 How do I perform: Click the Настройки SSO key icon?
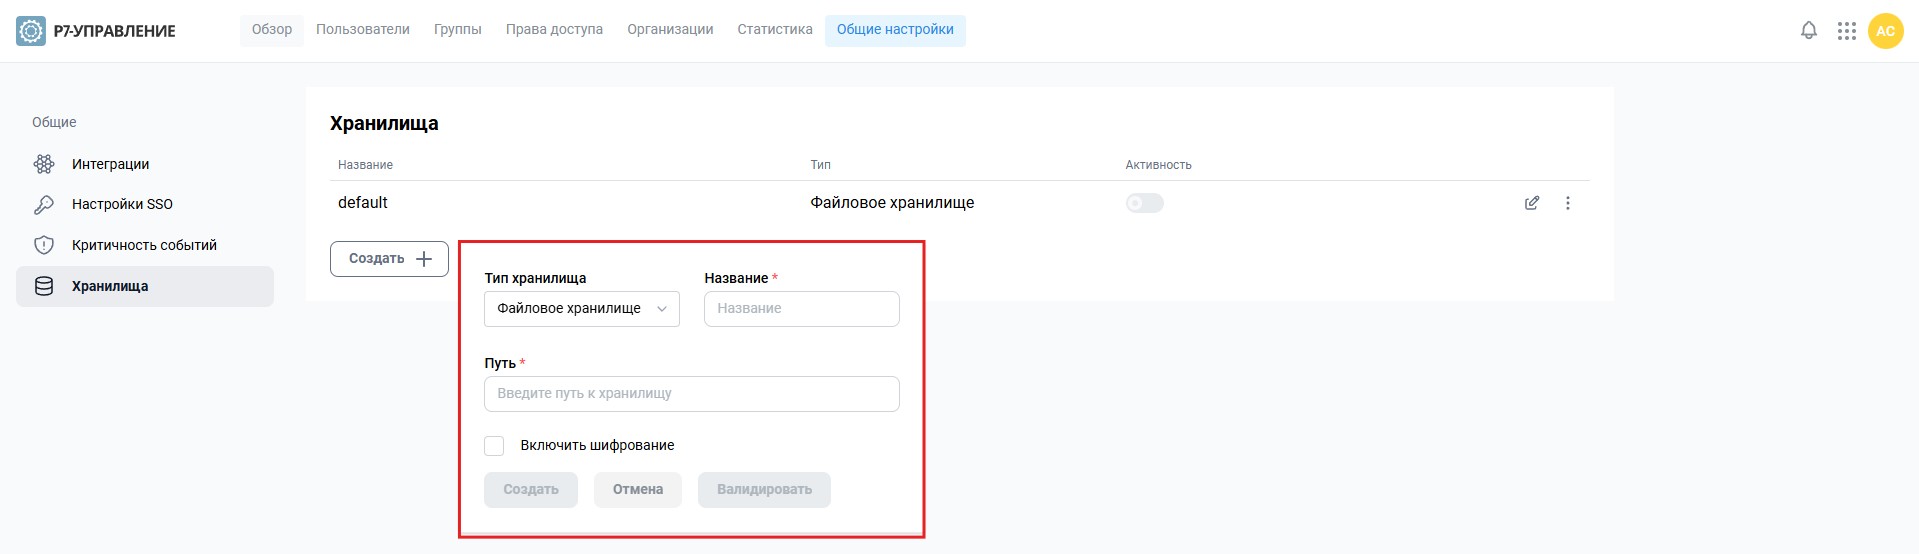pos(44,204)
